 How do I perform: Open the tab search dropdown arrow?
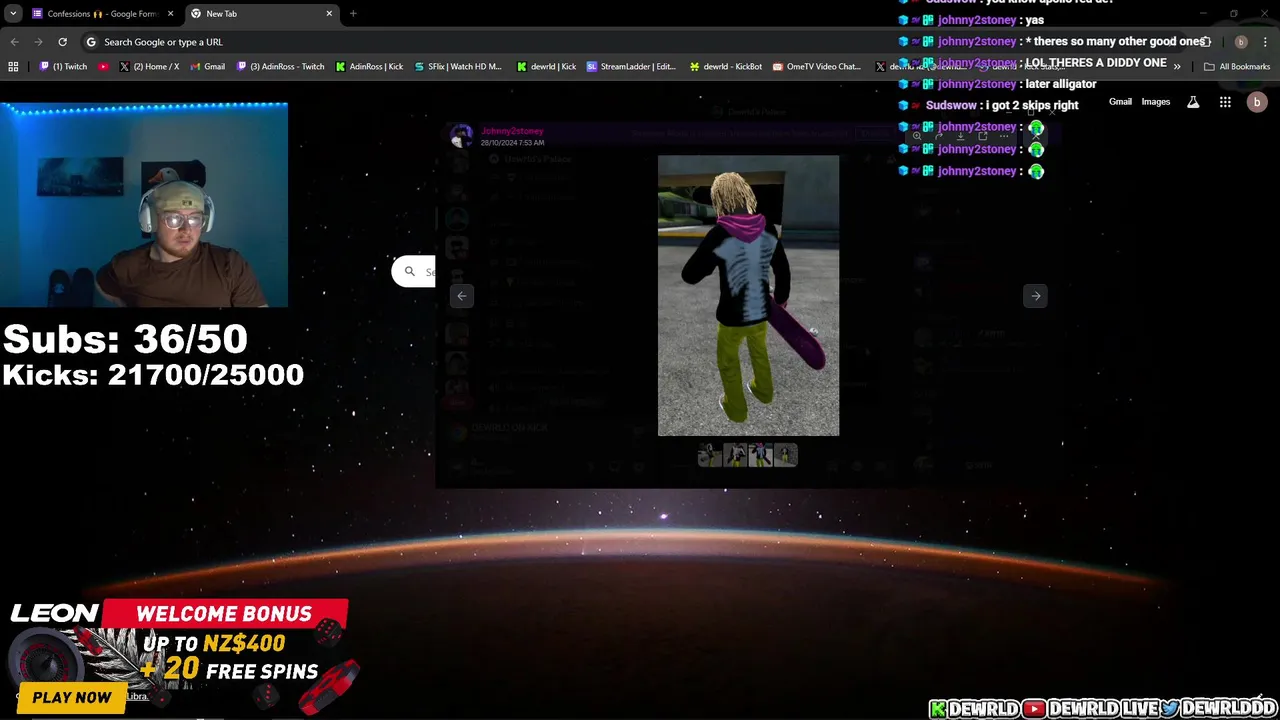[x=13, y=14]
